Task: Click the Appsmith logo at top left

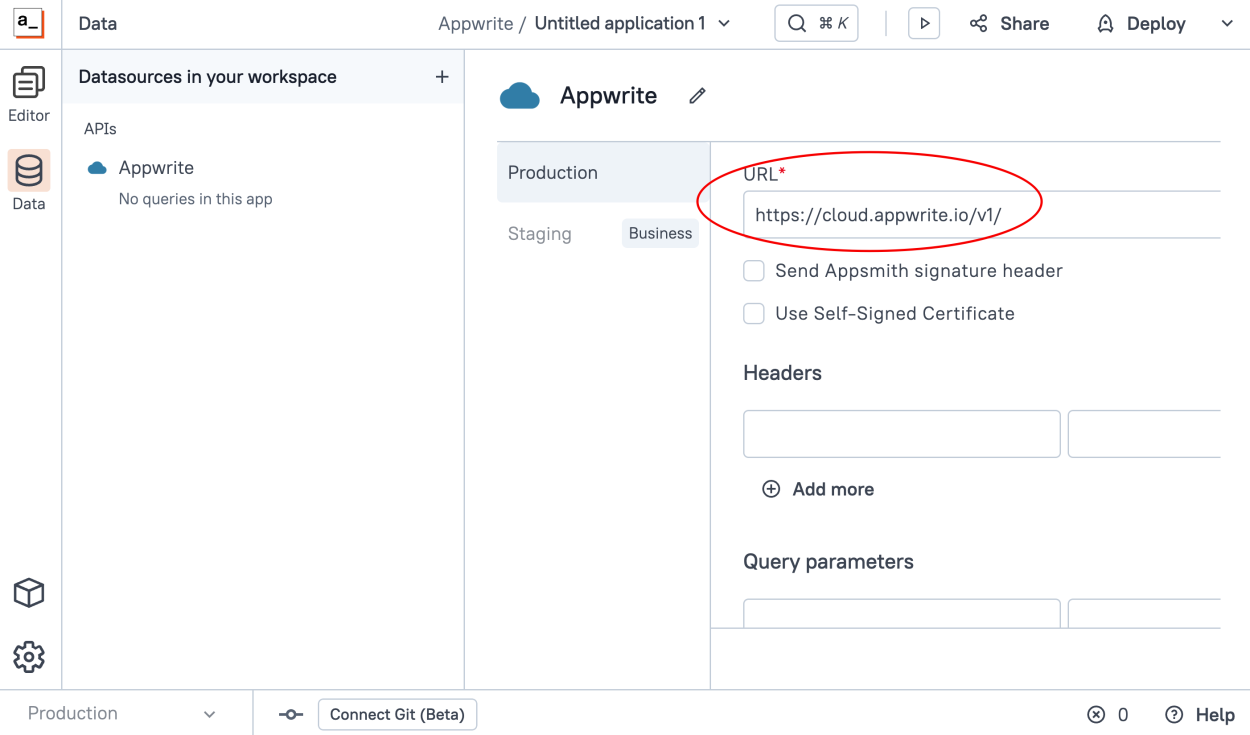Action: point(28,22)
